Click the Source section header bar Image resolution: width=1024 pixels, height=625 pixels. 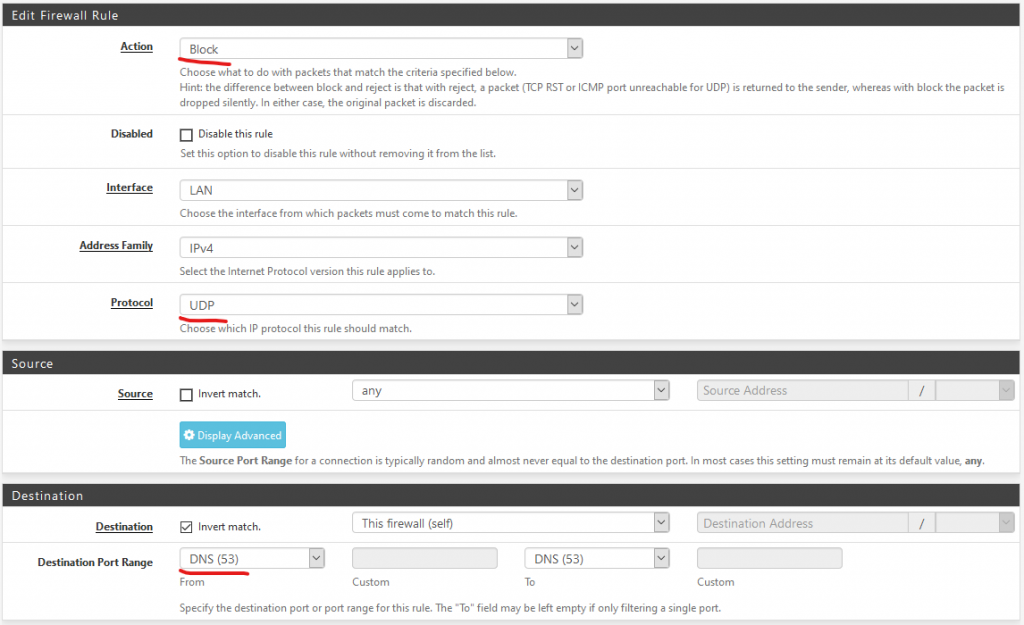[511, 363]
